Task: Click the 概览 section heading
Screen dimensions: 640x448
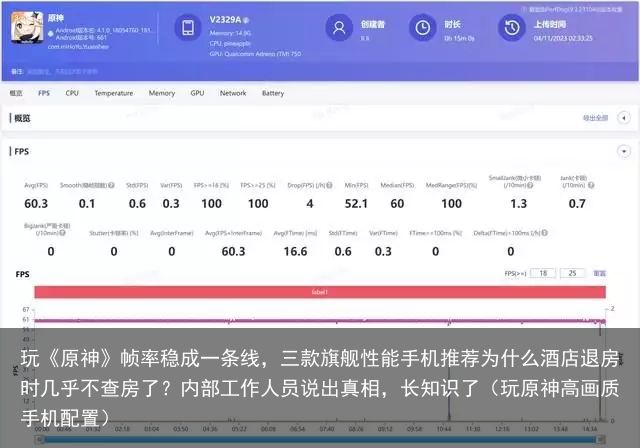Action: coord(22,118)
